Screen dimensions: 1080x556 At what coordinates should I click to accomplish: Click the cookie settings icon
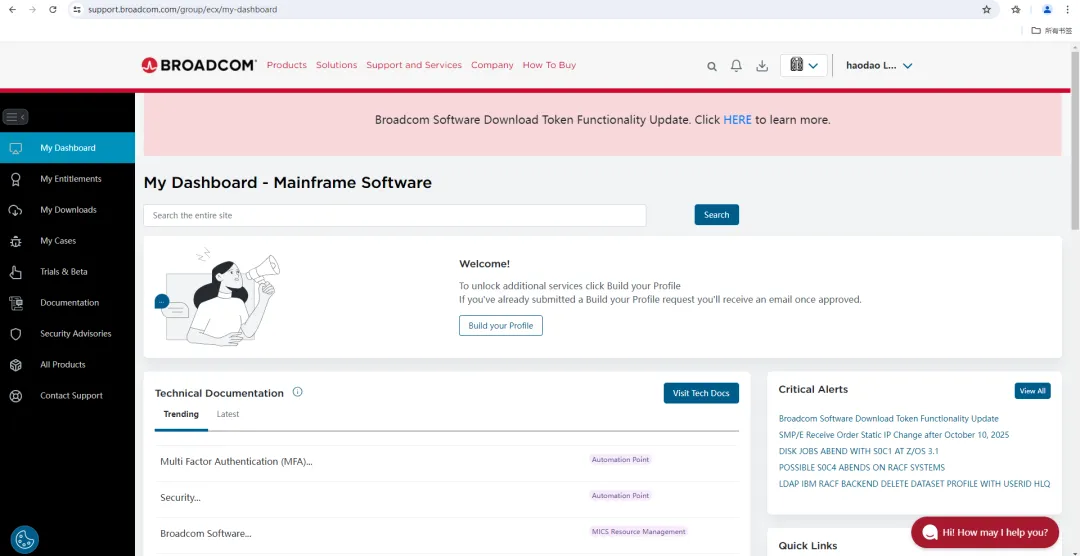pyautogui.click(x=25, y=540)
